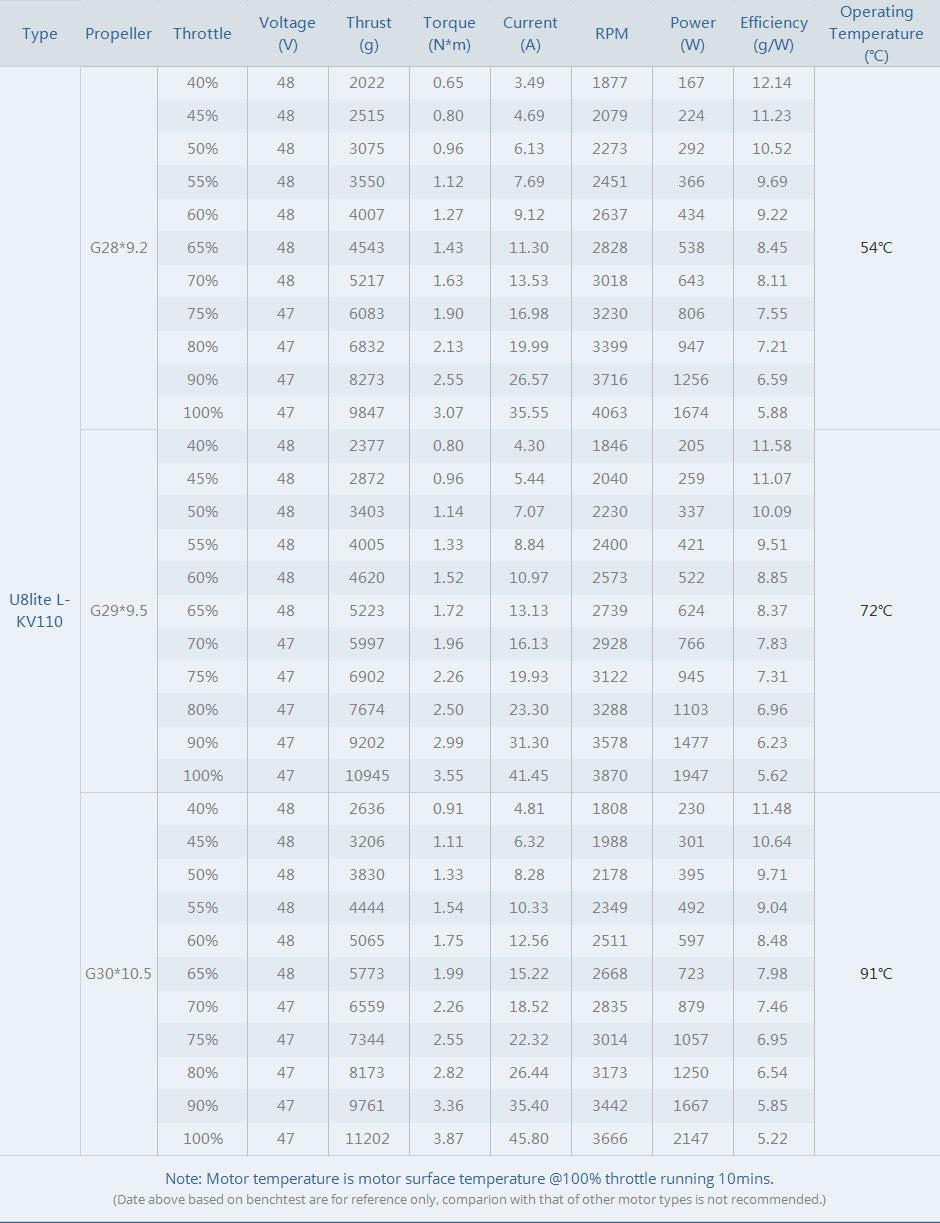Click the 2147 power value
This screenshot has width=940, height=1223.
click(692, 1139)
